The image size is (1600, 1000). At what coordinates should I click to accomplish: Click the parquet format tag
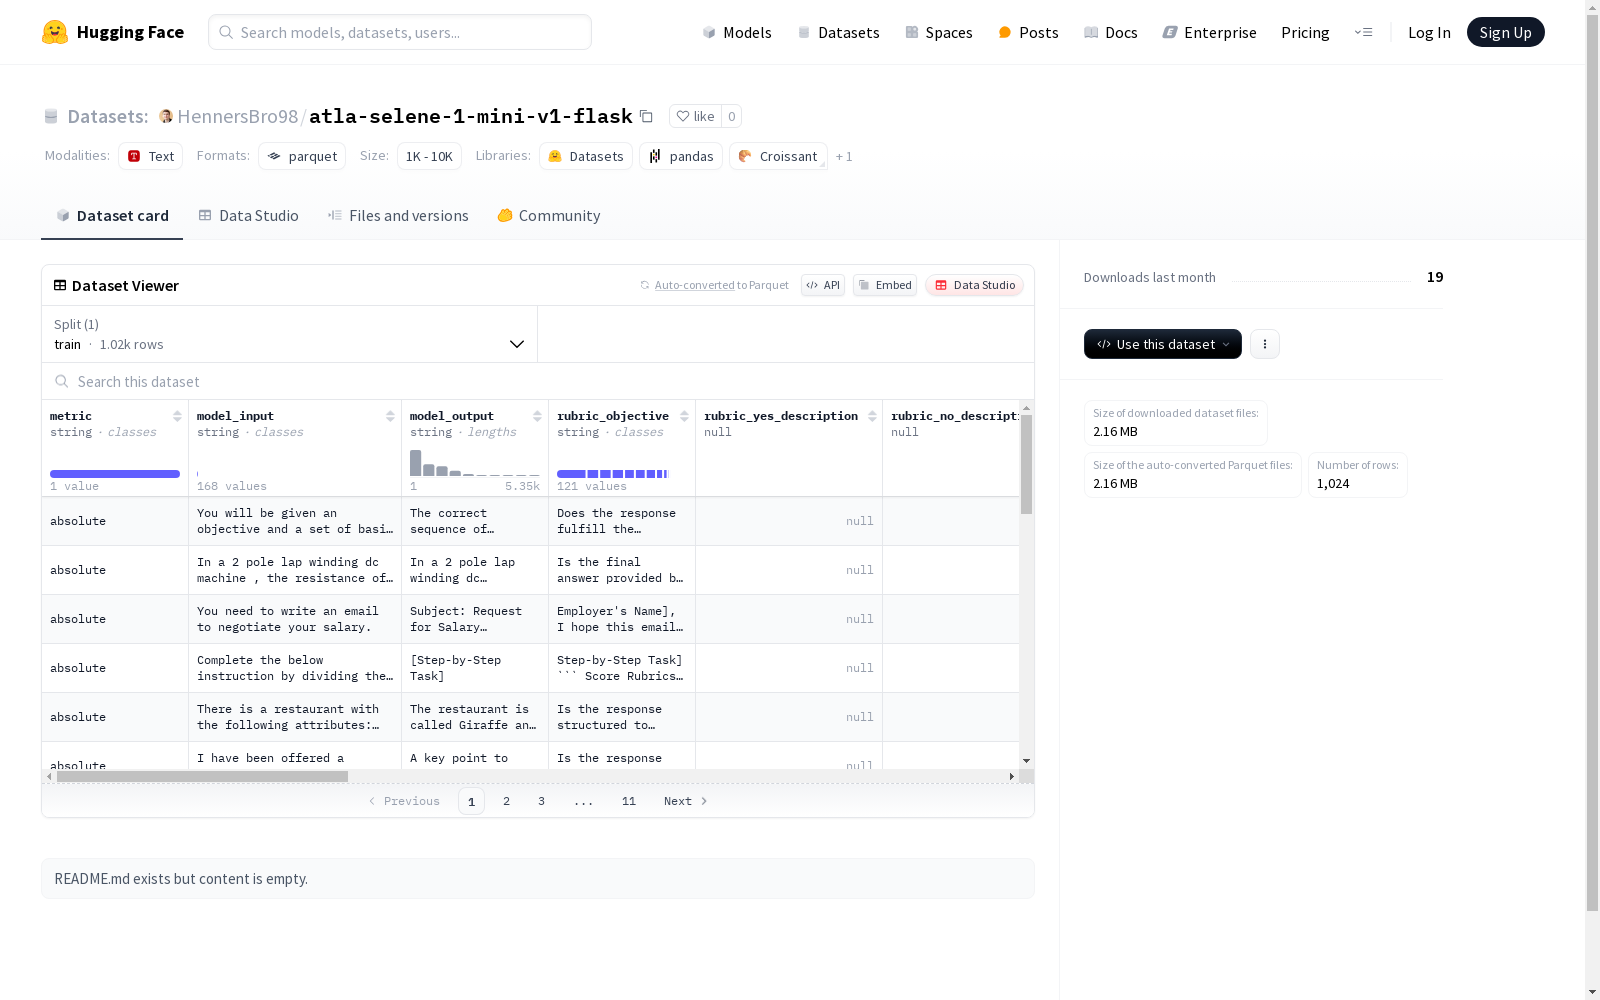tap(302, 156)
